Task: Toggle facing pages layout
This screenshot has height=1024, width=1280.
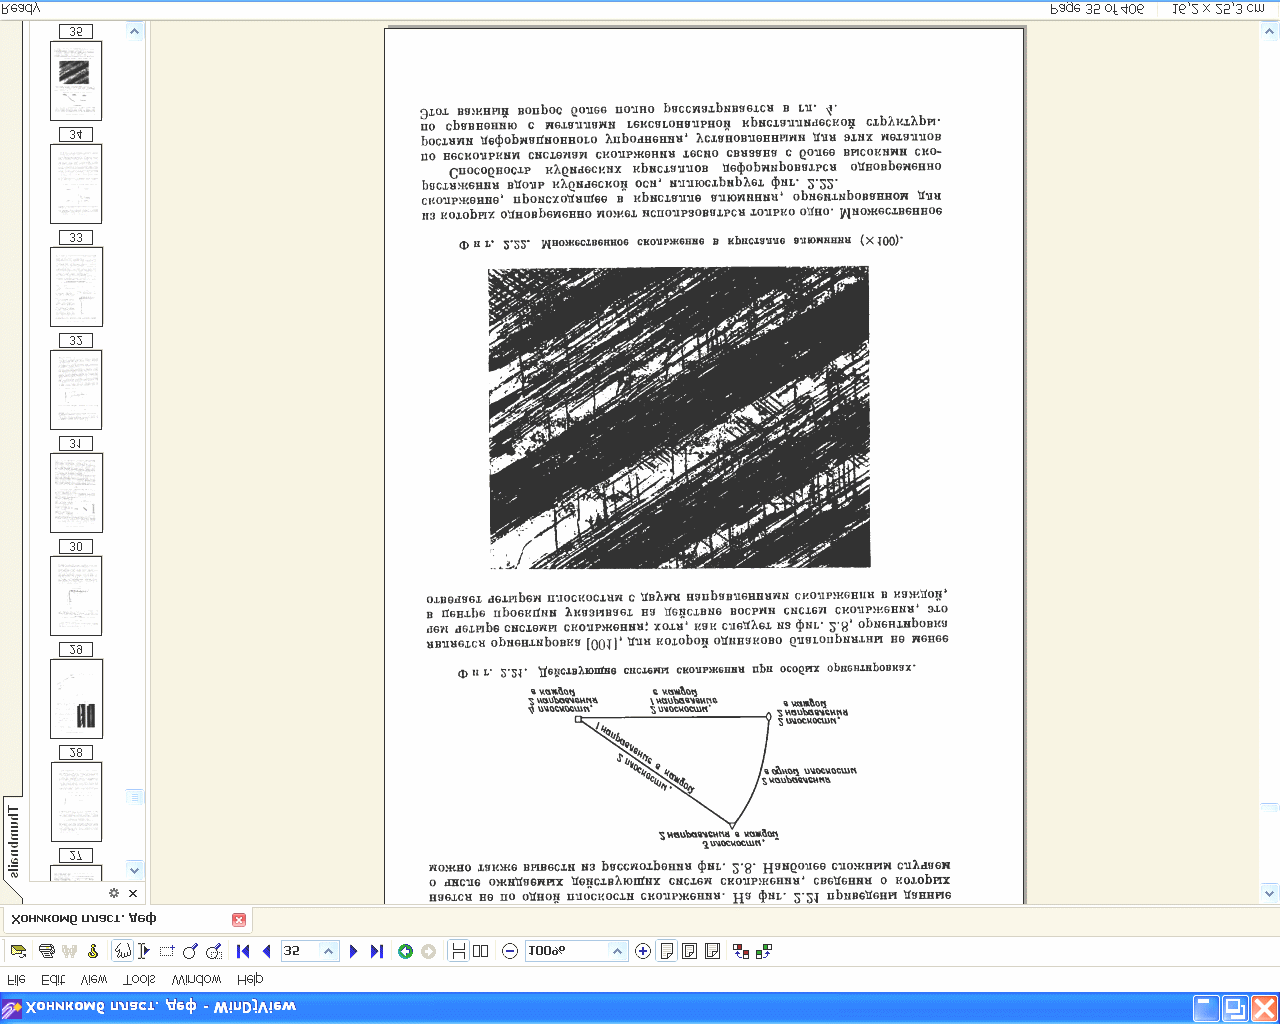Action: (481, 951)
